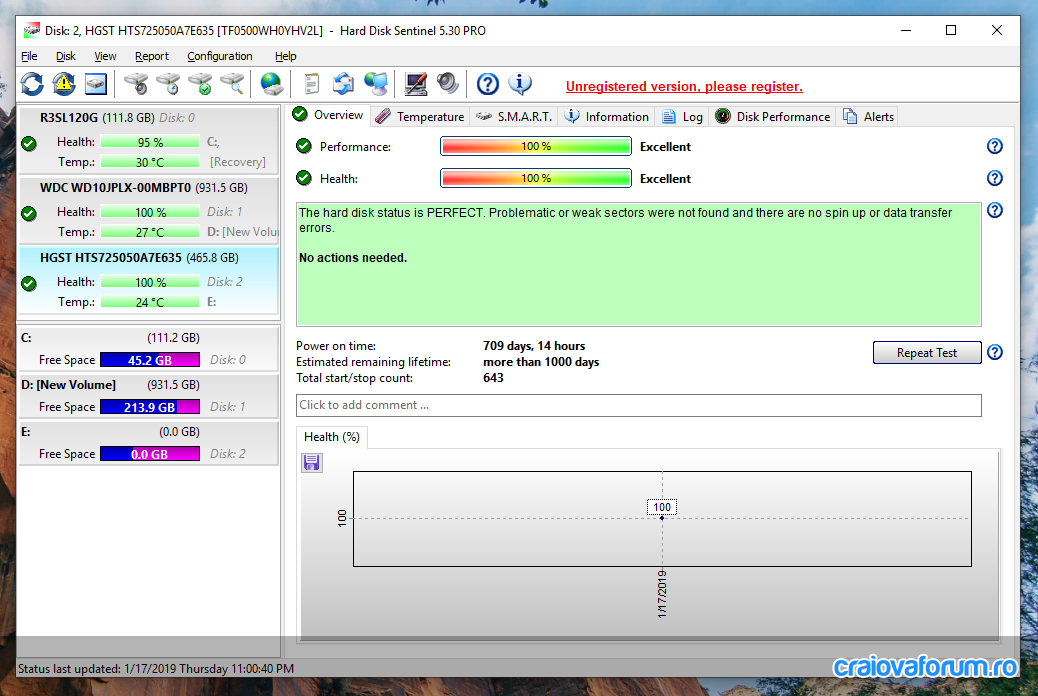Click the help icon beside status description box
1038x696 pixels.
(x=994, y=211)
